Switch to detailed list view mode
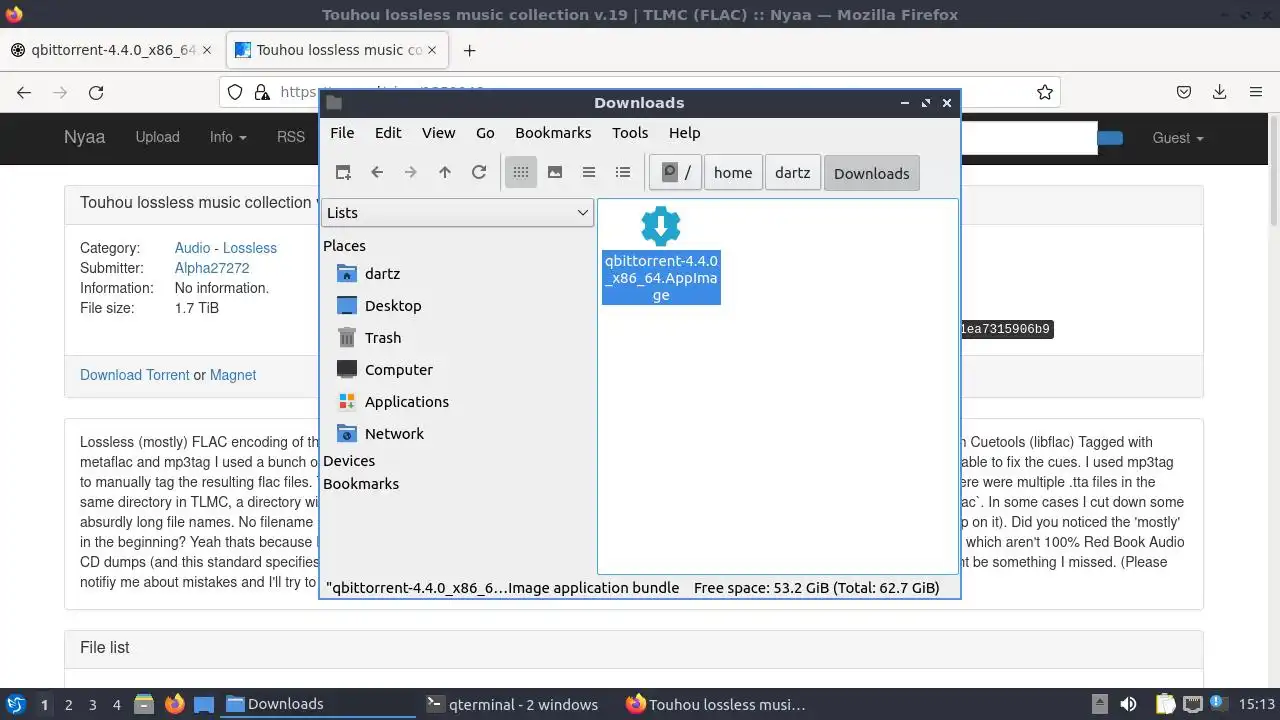The image size is (1280, 720). coord(623,172)
